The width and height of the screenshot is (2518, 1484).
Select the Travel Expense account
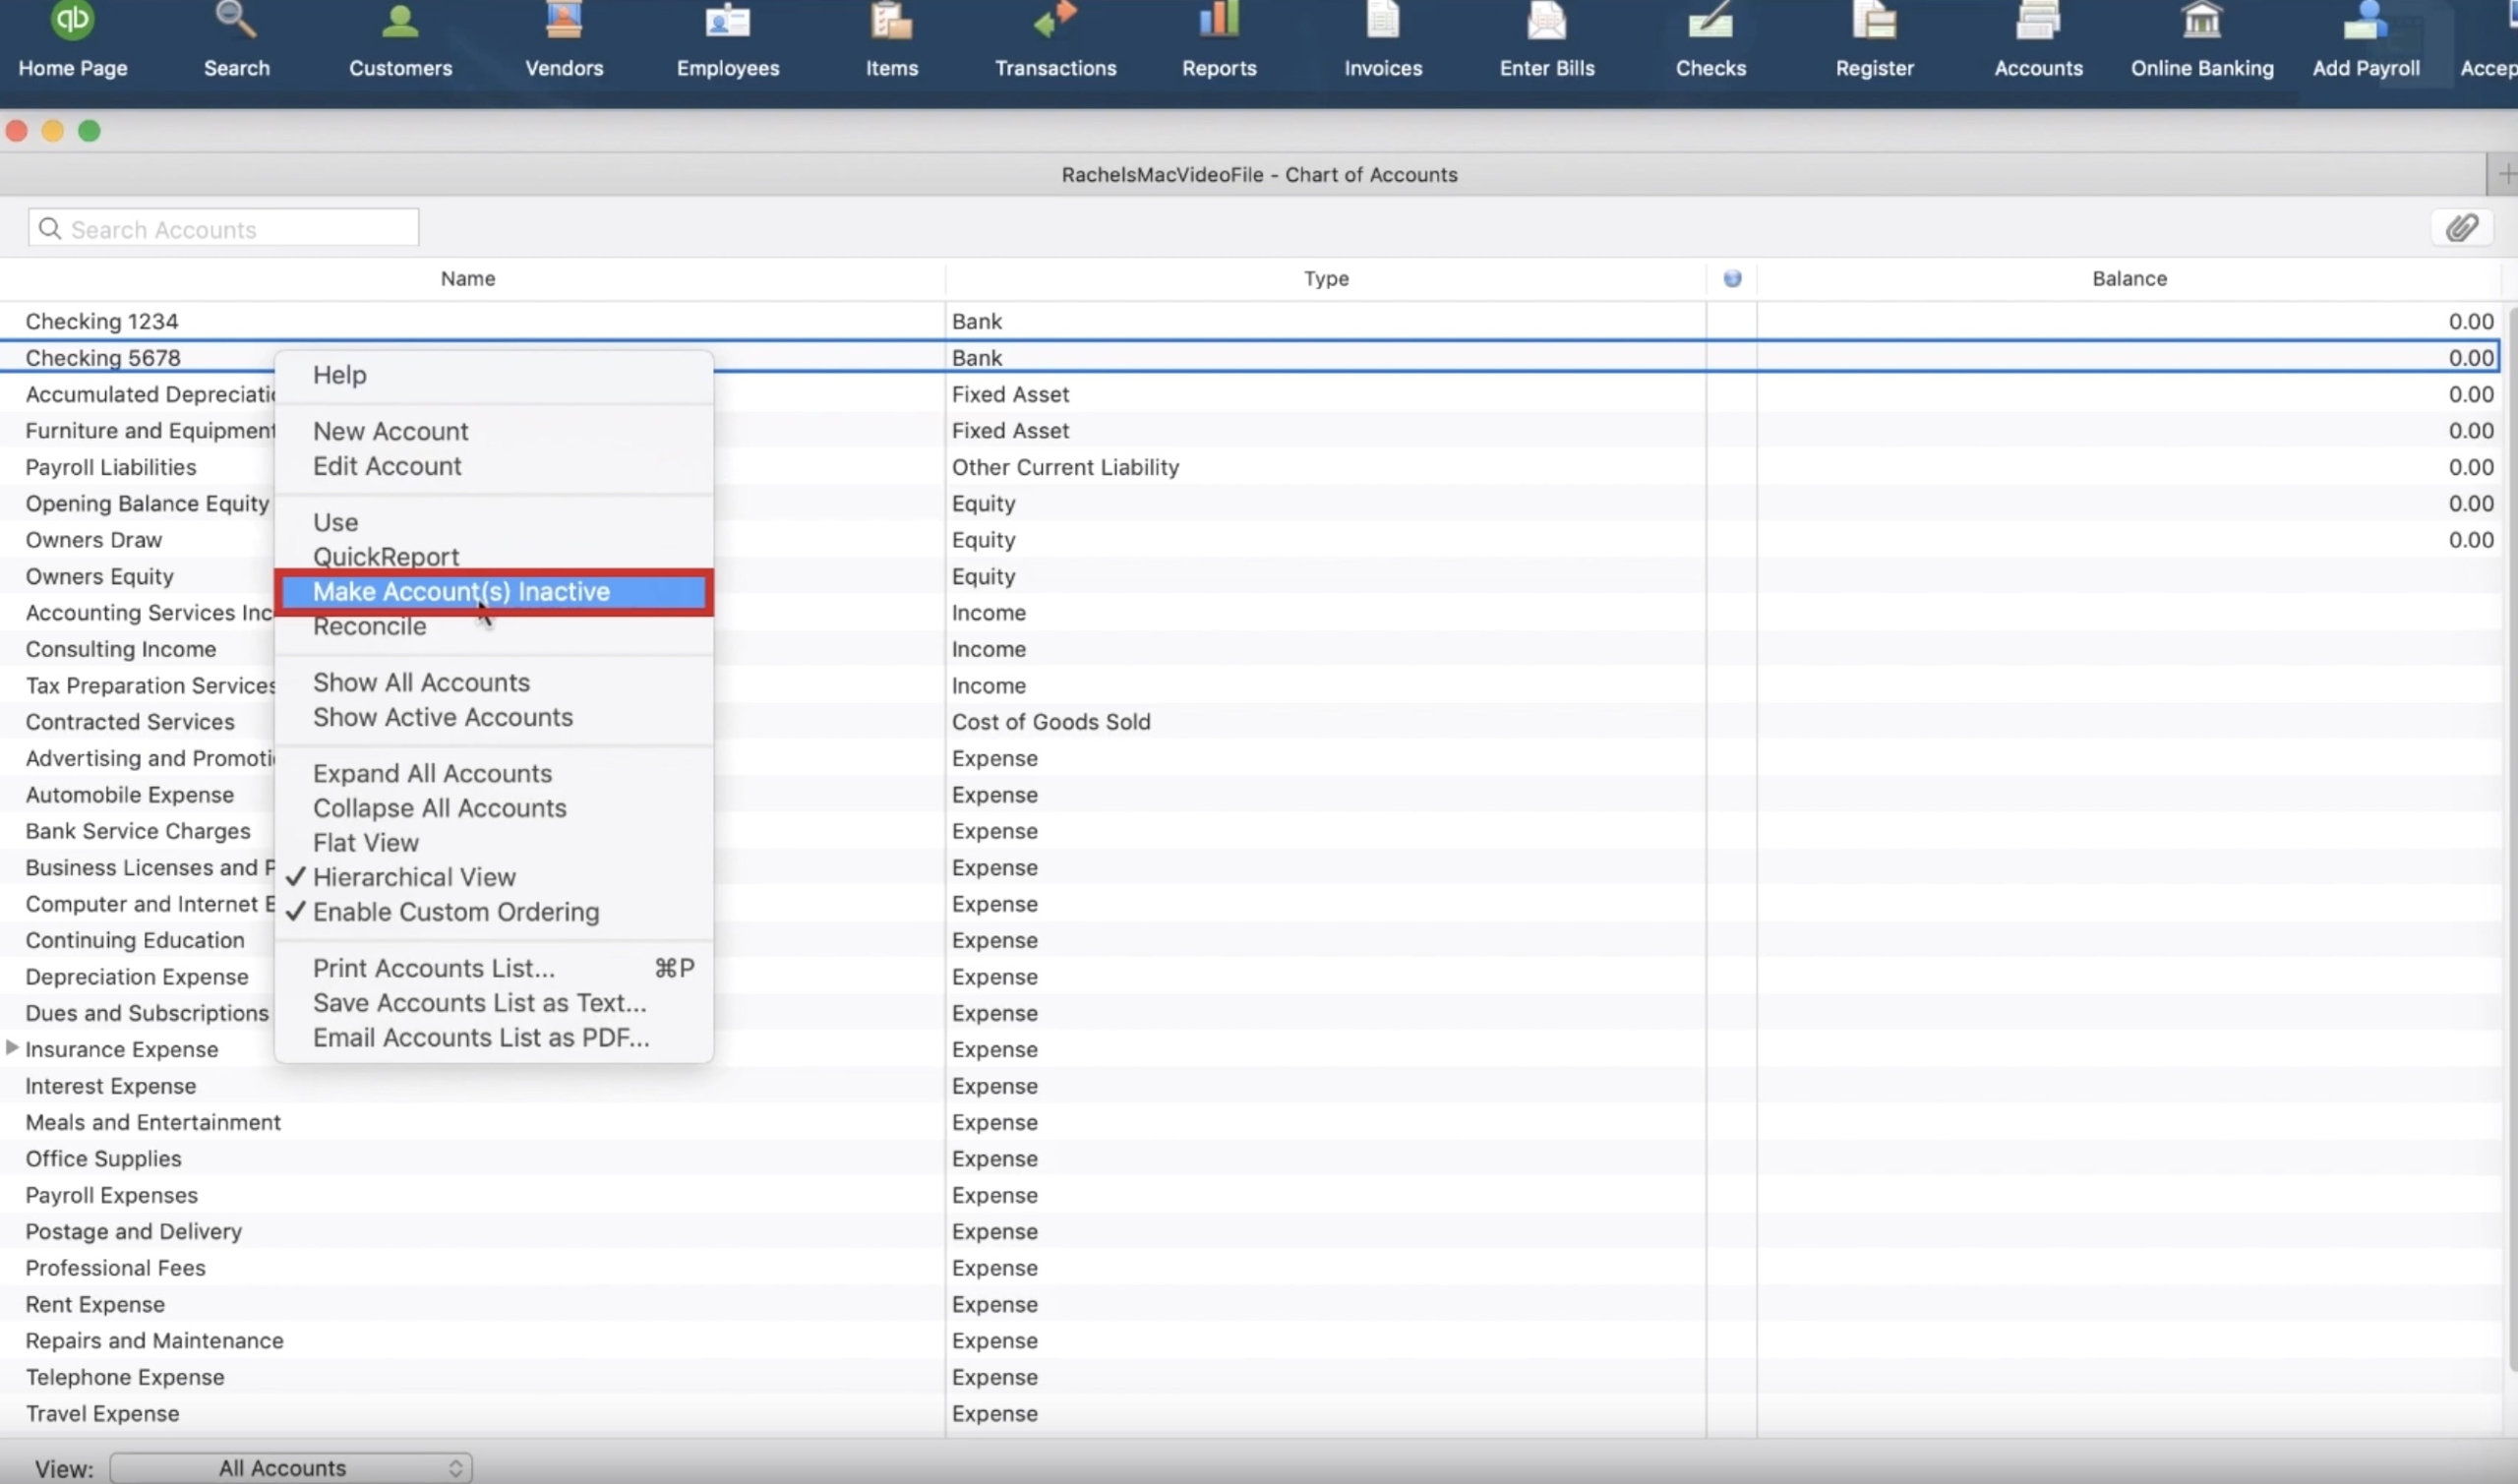[1250, 1413]
